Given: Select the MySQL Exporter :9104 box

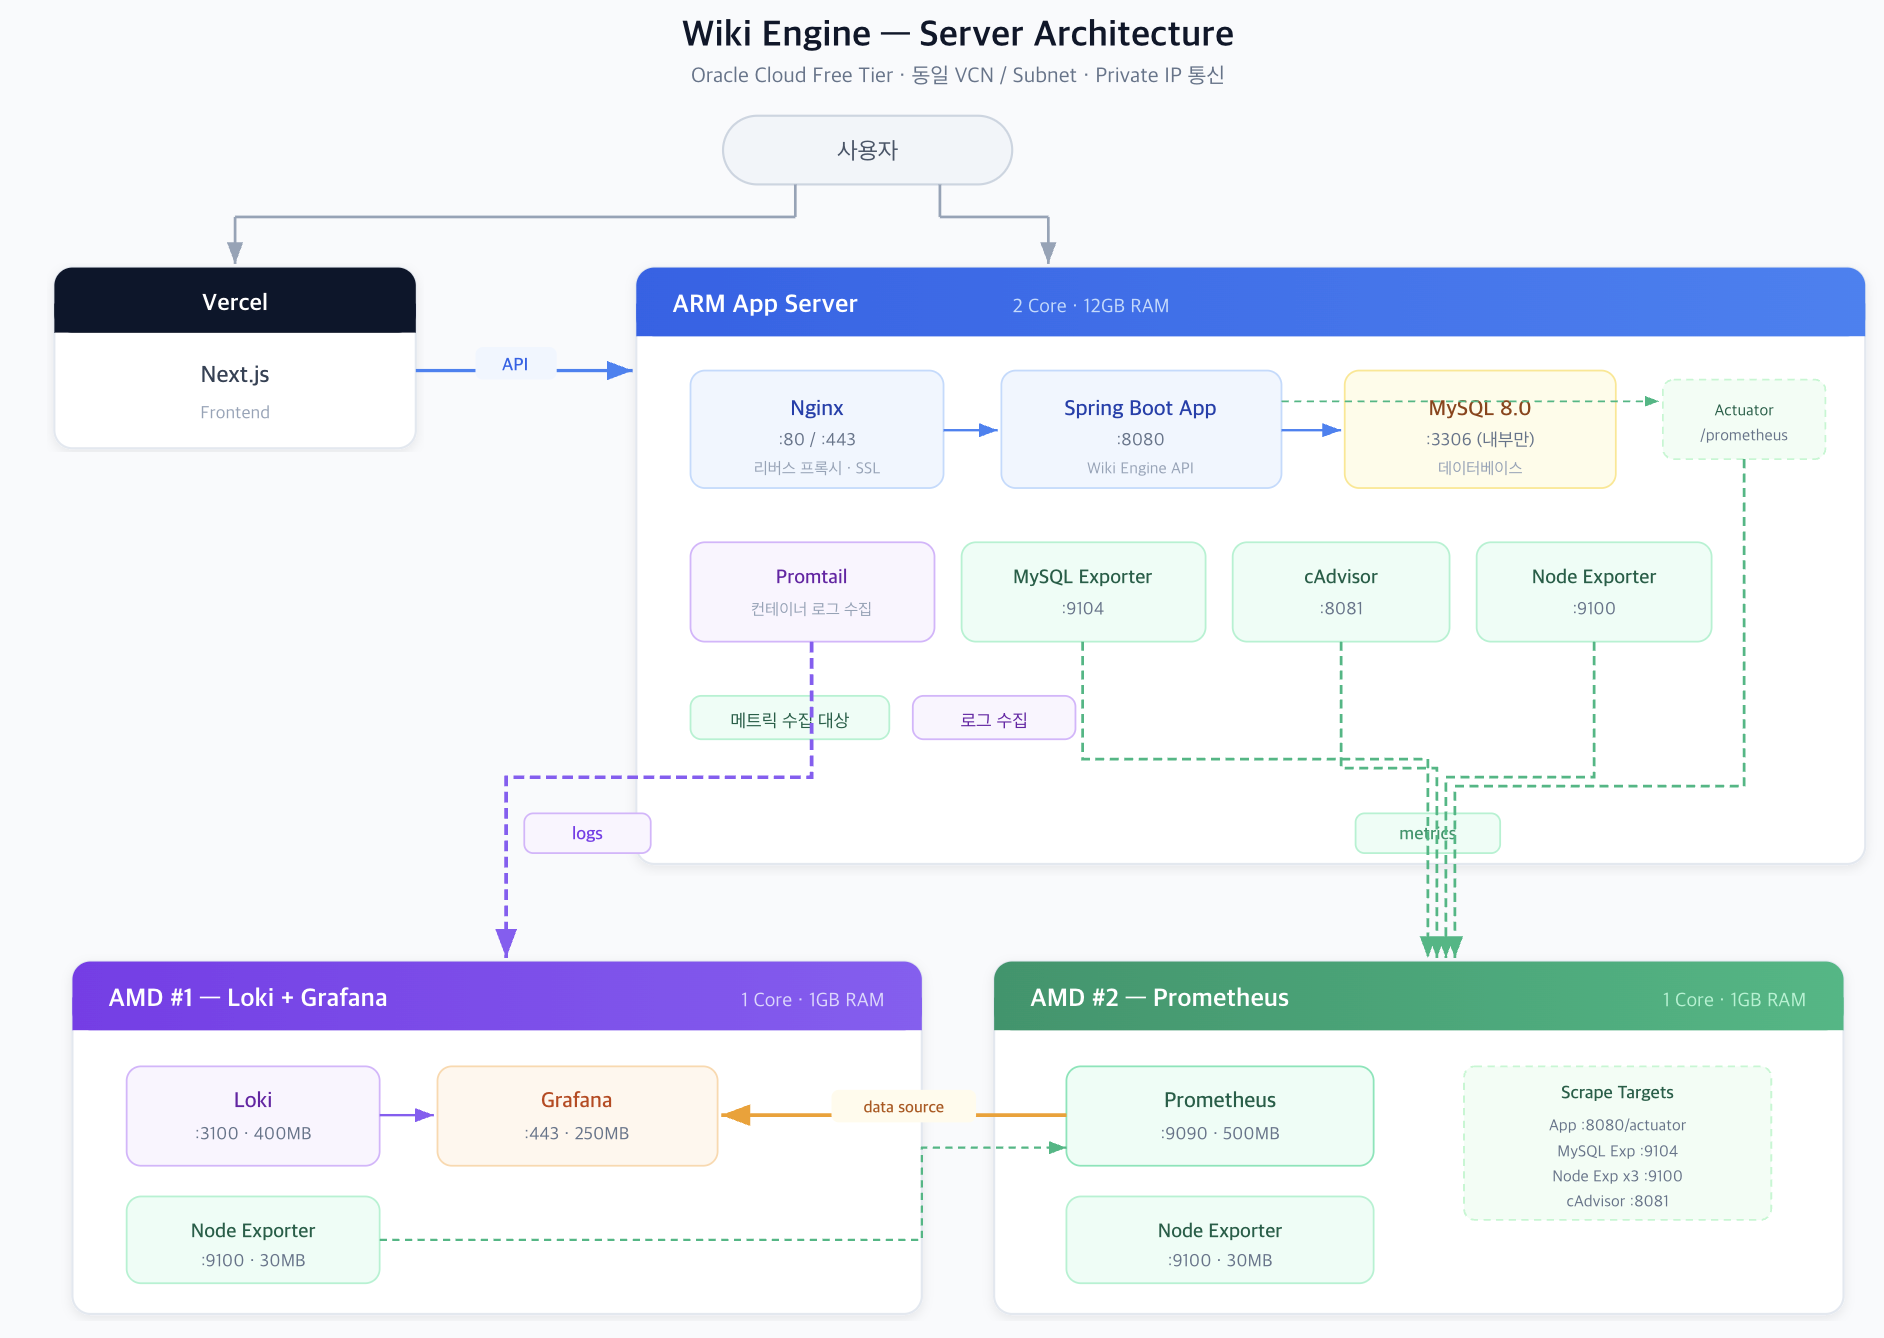Looking at the screenshot, I should [x=1082, y=591].
